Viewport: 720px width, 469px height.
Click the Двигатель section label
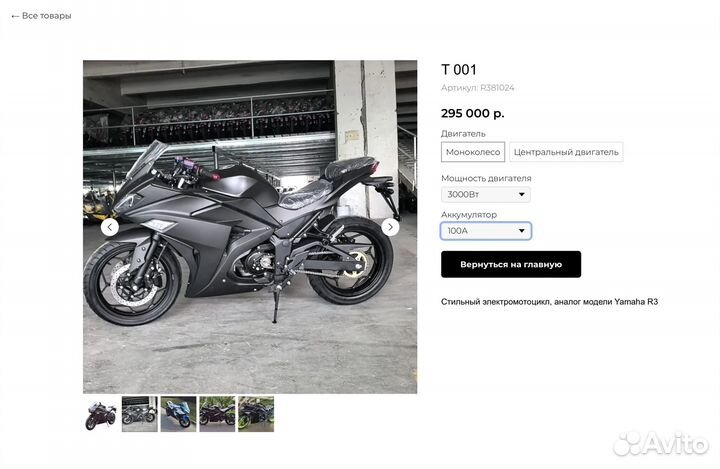click(463, 134)
